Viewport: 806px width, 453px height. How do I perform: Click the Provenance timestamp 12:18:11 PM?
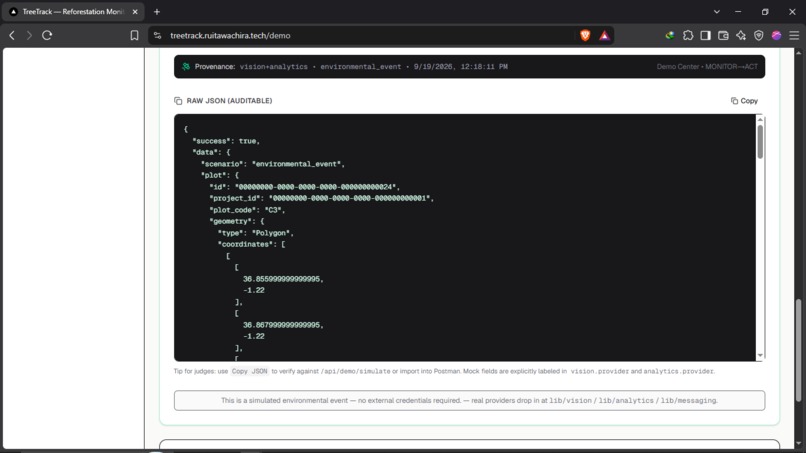tap(484, 67)
